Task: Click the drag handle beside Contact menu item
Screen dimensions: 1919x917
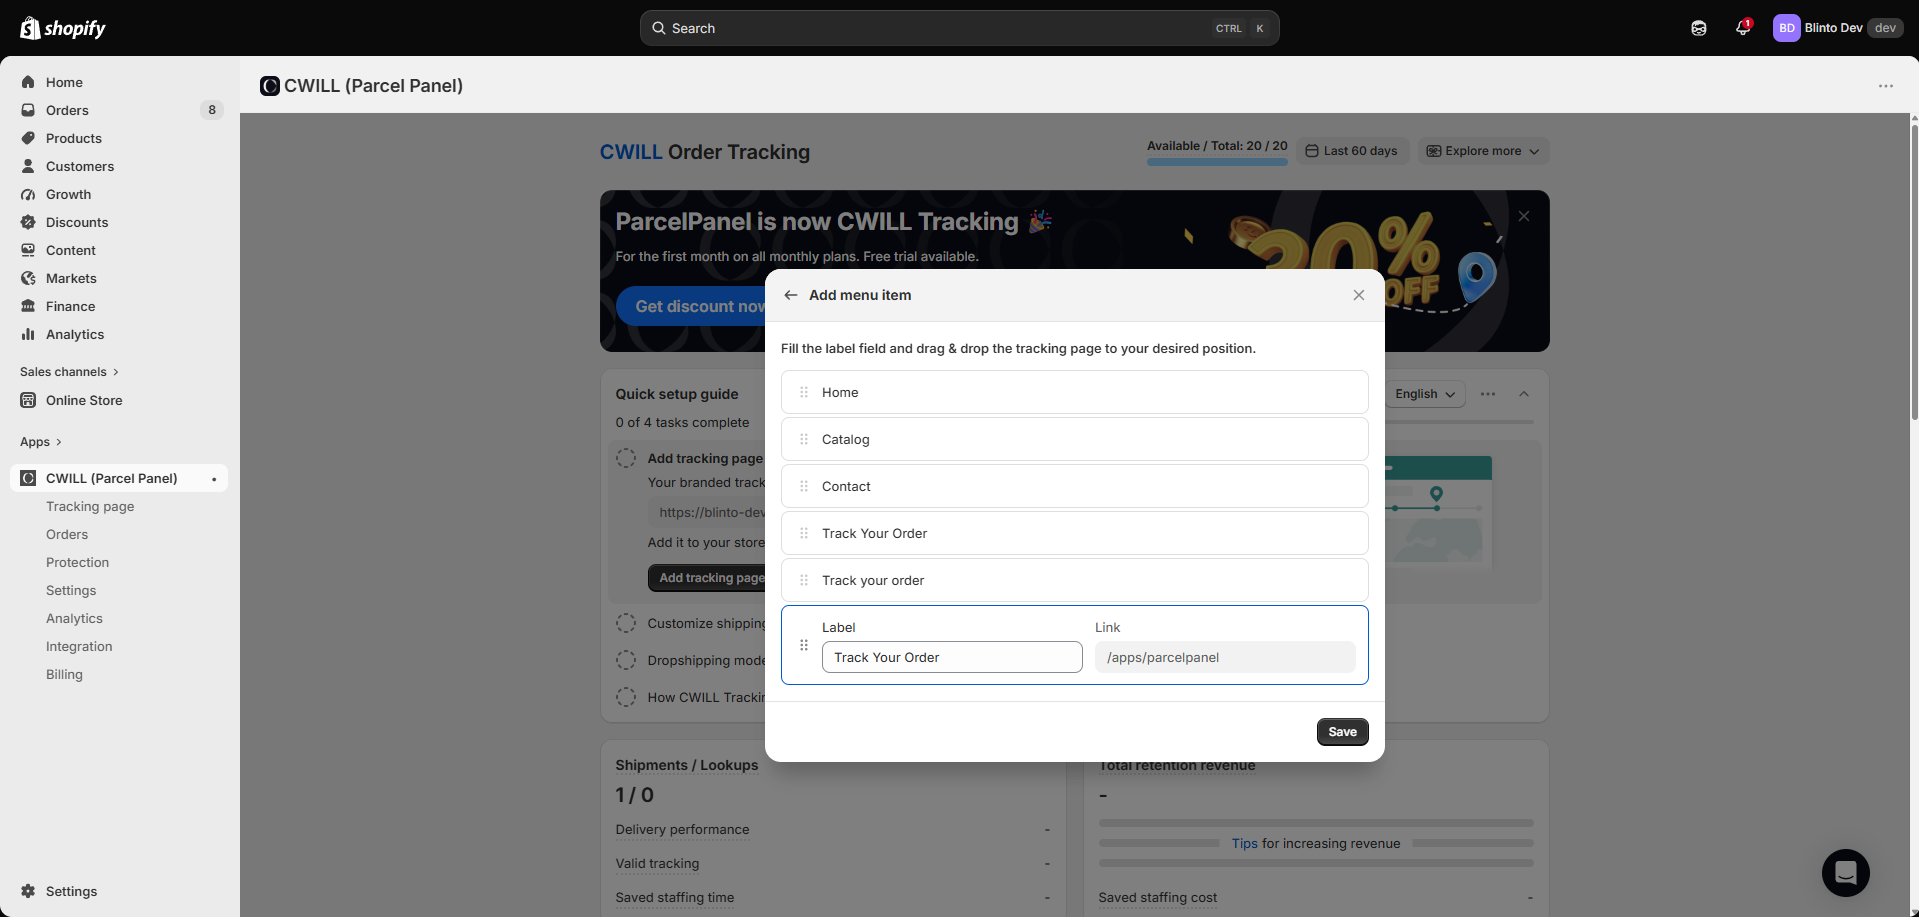Action: click(804, 486)
